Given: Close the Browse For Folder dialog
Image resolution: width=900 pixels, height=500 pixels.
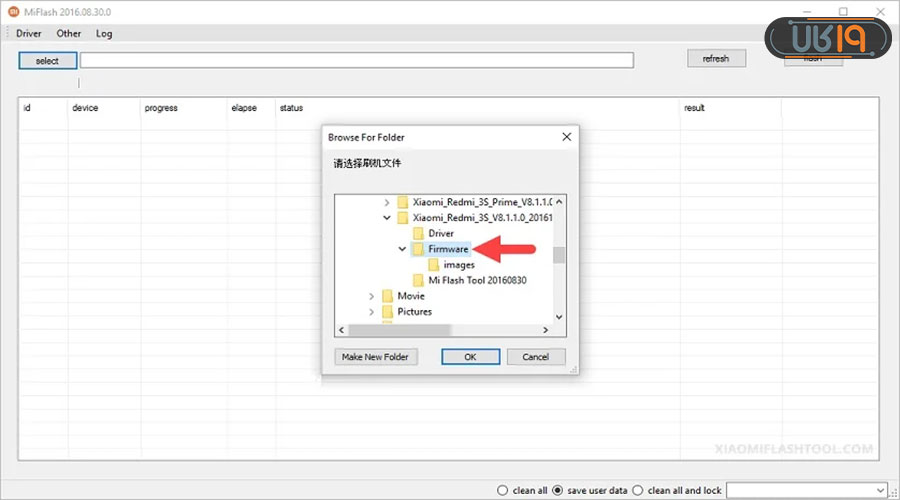Looking at the screenshot, I should [566, 137].
